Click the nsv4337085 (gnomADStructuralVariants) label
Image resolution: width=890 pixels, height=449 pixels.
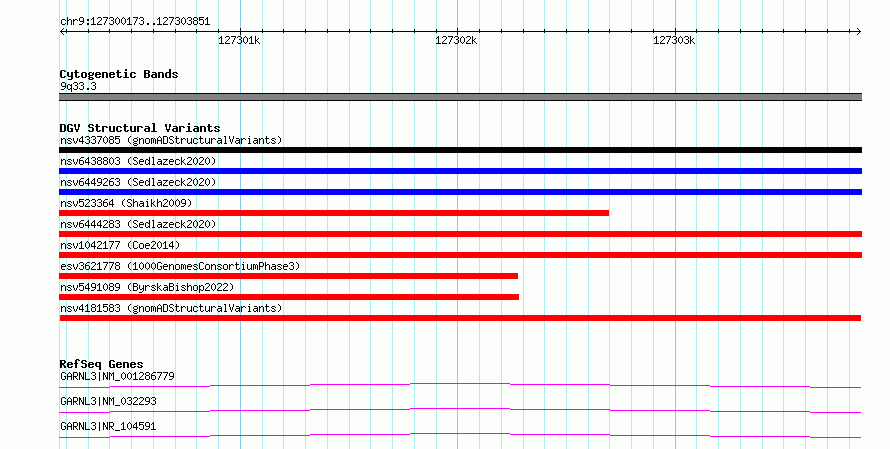tap(171, 140)
